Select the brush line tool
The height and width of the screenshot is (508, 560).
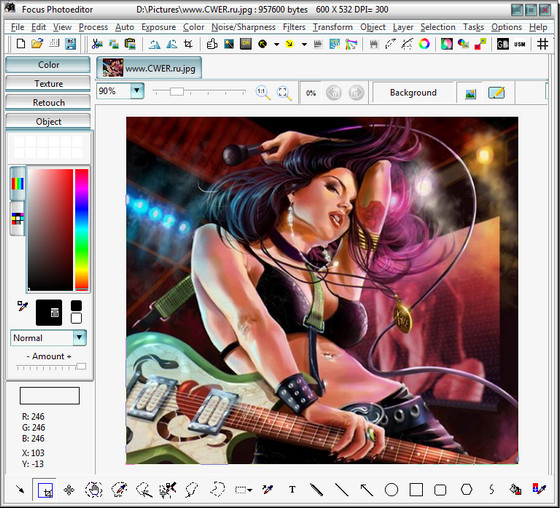click(316, 489)
